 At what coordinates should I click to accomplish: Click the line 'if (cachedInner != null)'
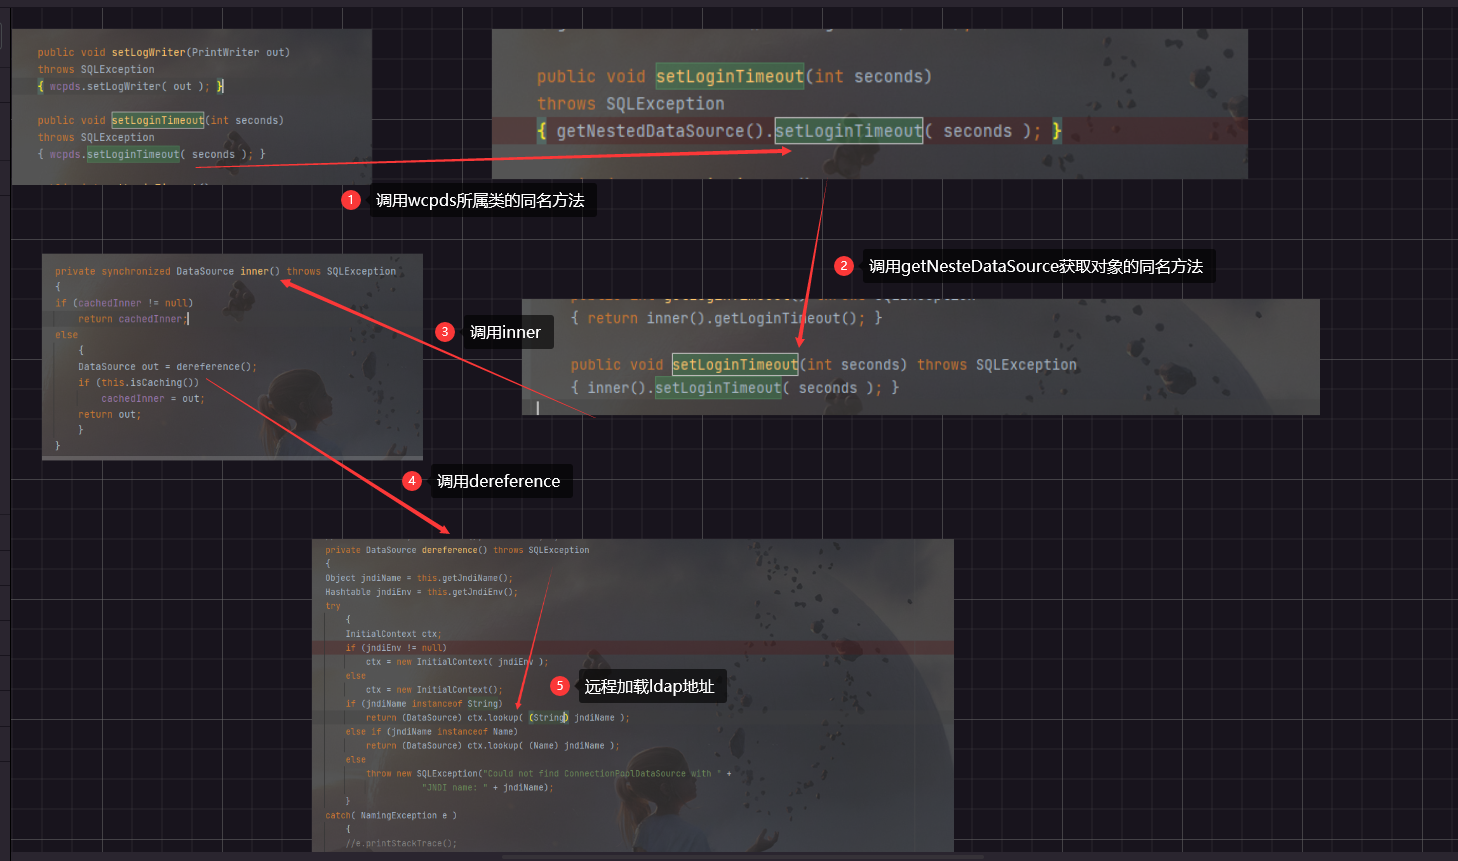tap(124, 303)
